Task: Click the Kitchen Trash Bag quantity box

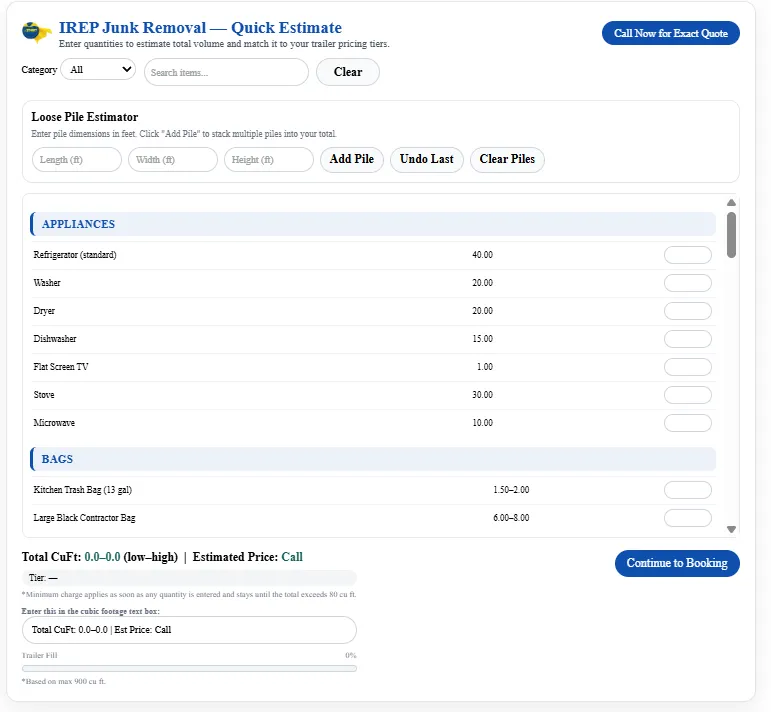Action: (687, 490)
